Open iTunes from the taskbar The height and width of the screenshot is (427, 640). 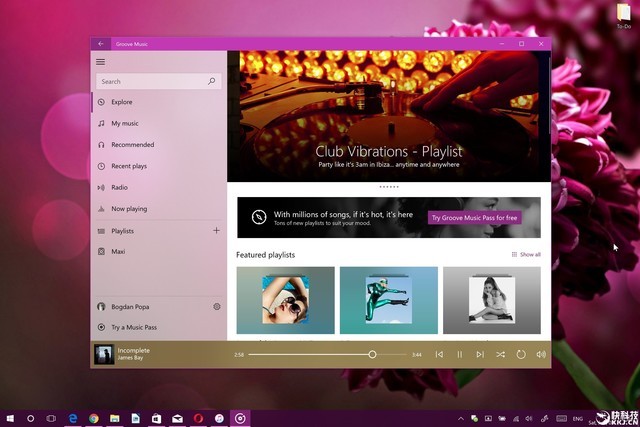click(219, 418)
